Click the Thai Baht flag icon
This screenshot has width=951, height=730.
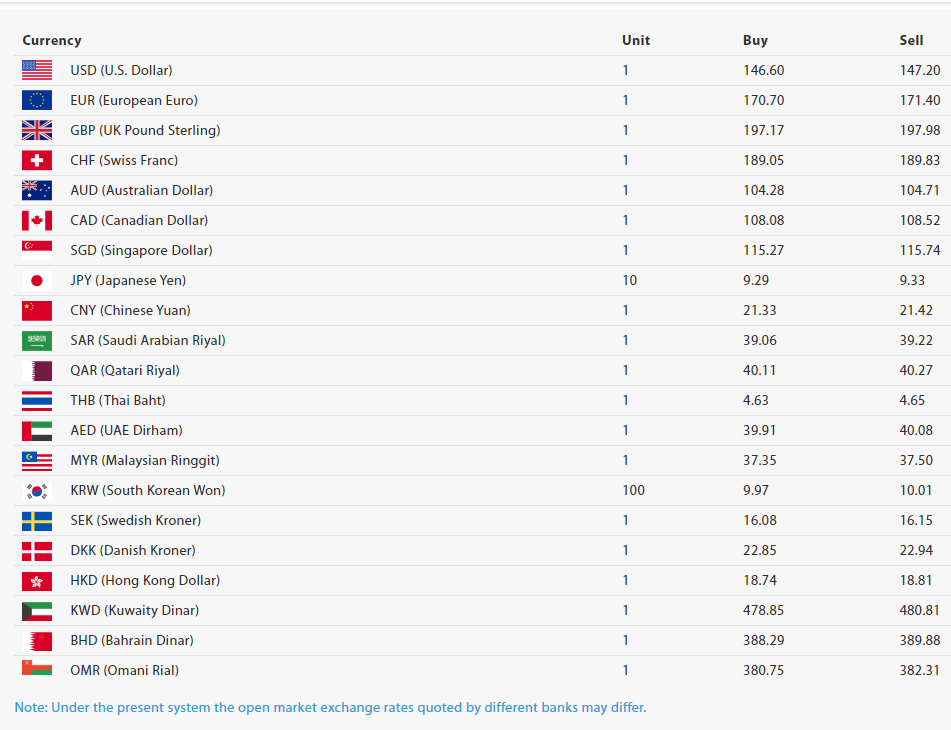pyautogui.click(x=37, y=400)
